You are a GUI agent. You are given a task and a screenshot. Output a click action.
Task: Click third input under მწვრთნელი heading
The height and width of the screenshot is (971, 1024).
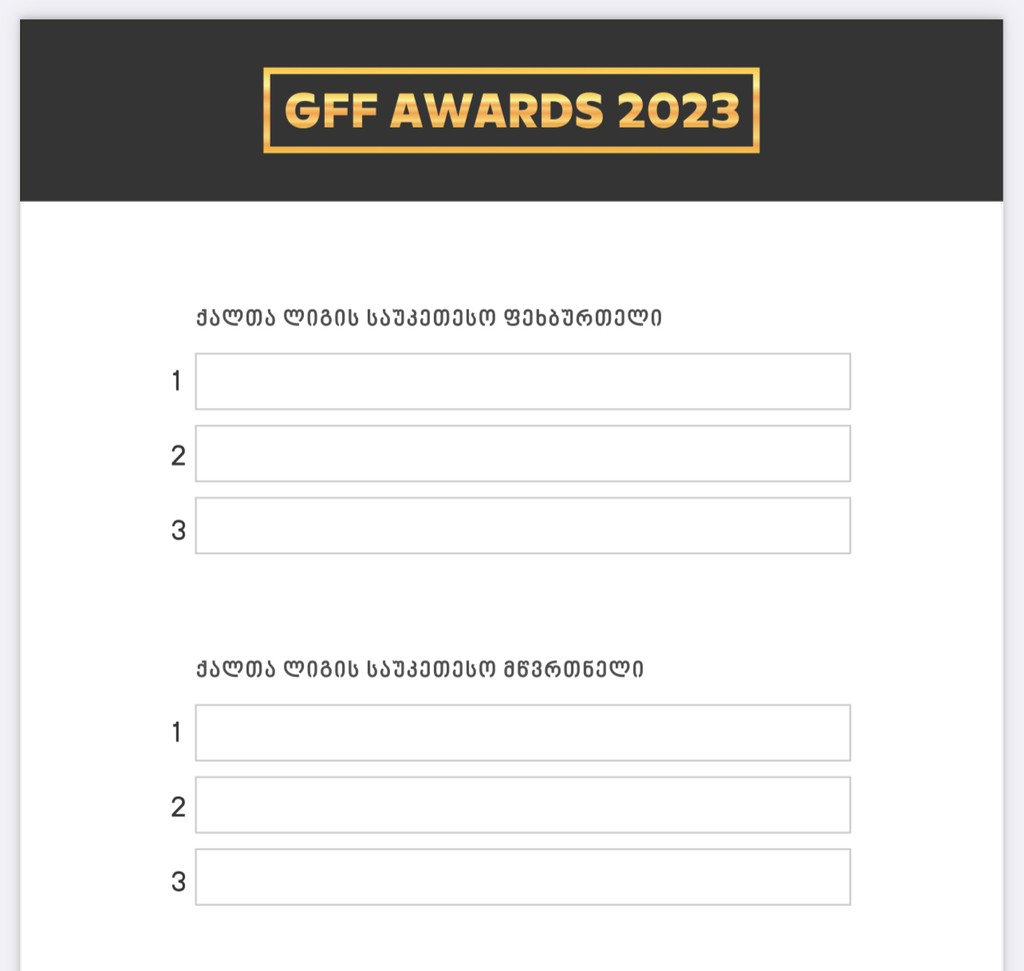(522, 877)
